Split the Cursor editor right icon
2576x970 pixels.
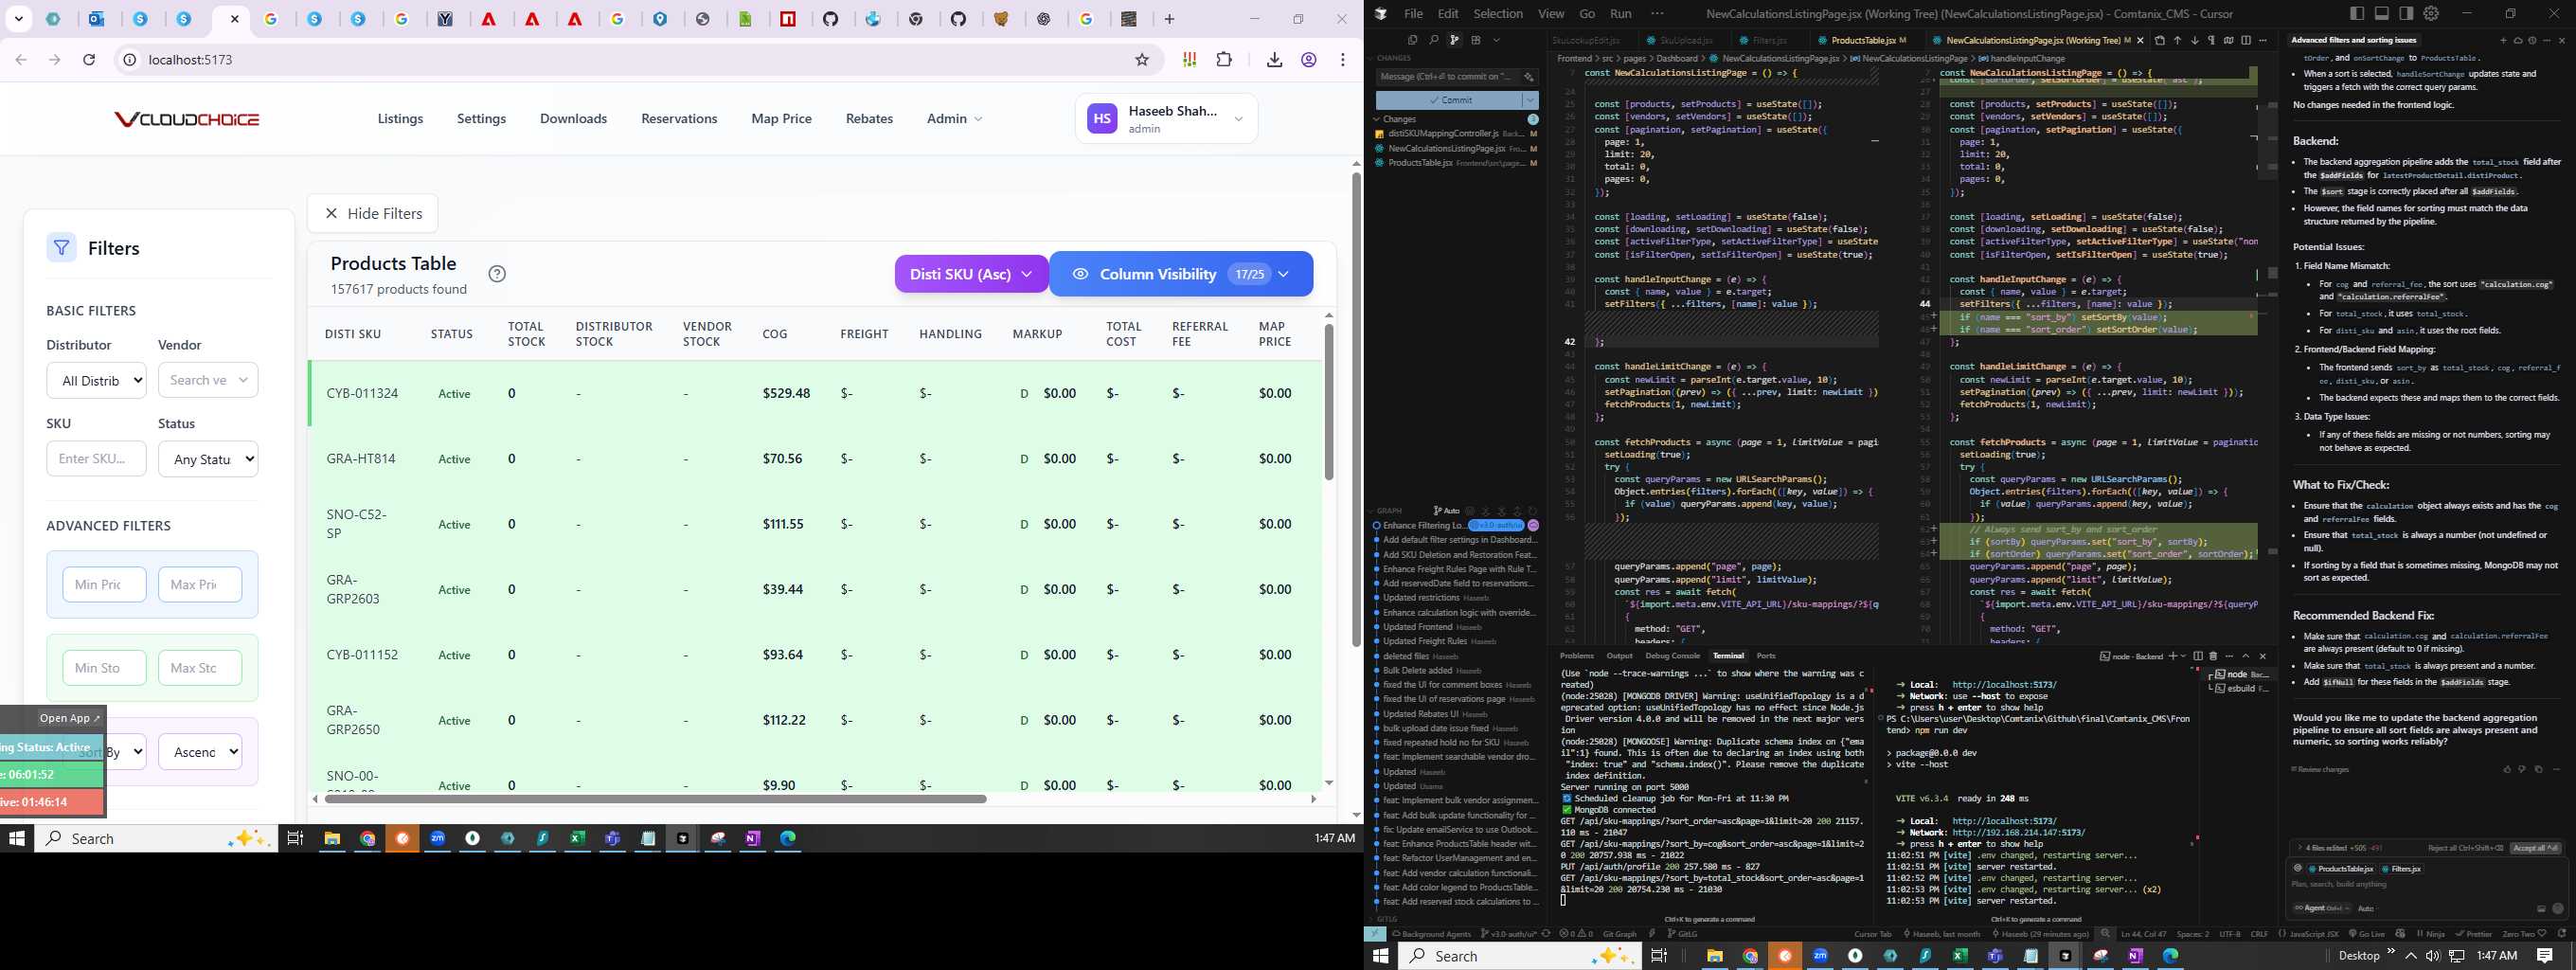tap(2246, 40)
